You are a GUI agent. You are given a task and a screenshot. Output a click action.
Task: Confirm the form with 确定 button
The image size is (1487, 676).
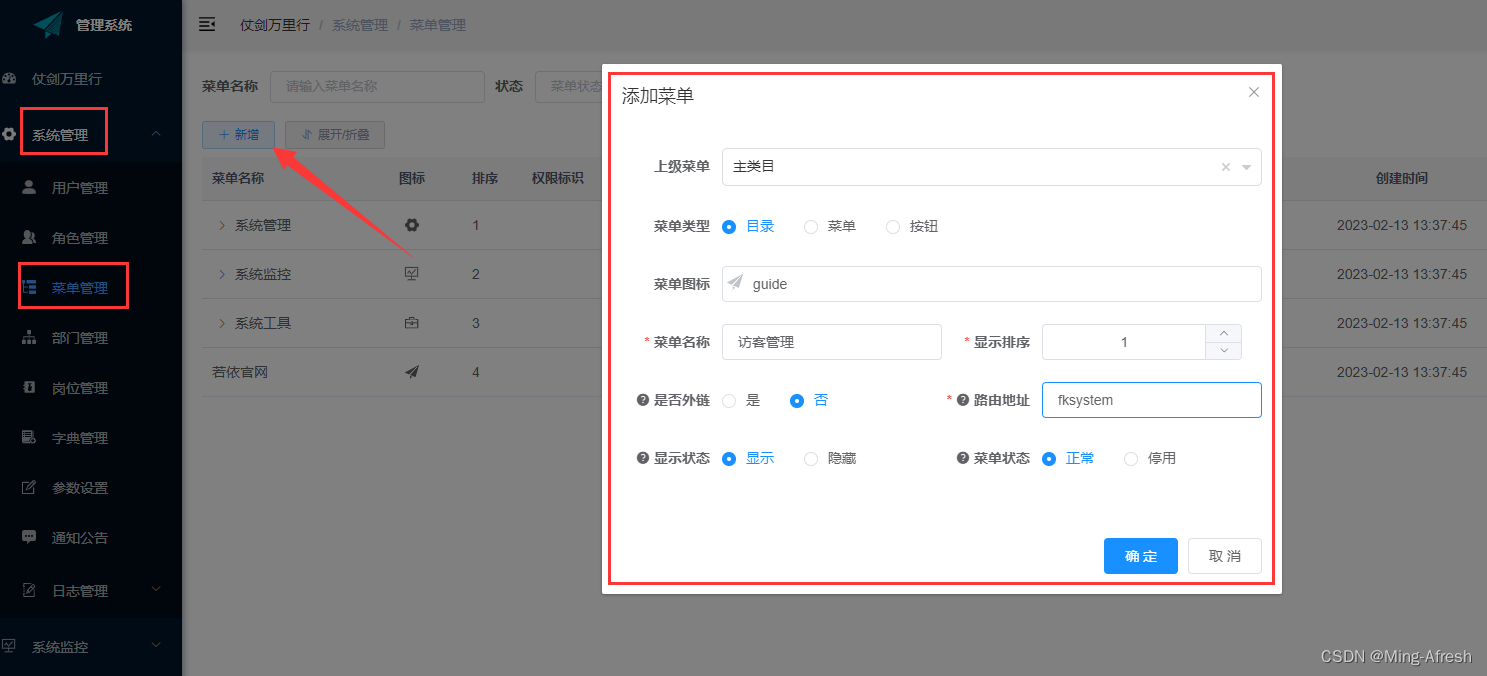[x=1140, y=556]
